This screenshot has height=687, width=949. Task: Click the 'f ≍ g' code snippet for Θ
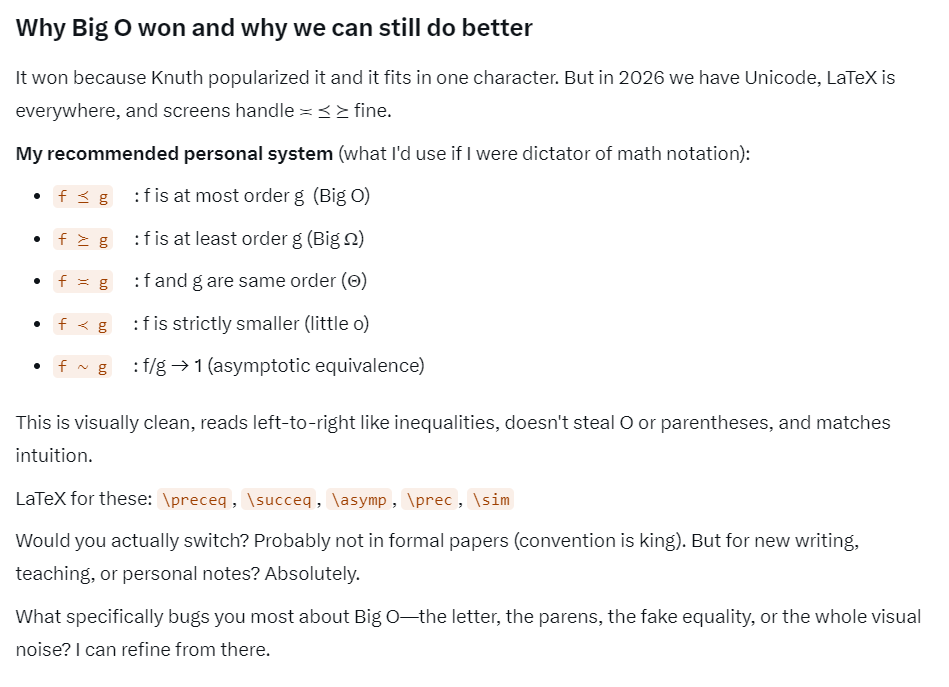click(x=83, y=282)
